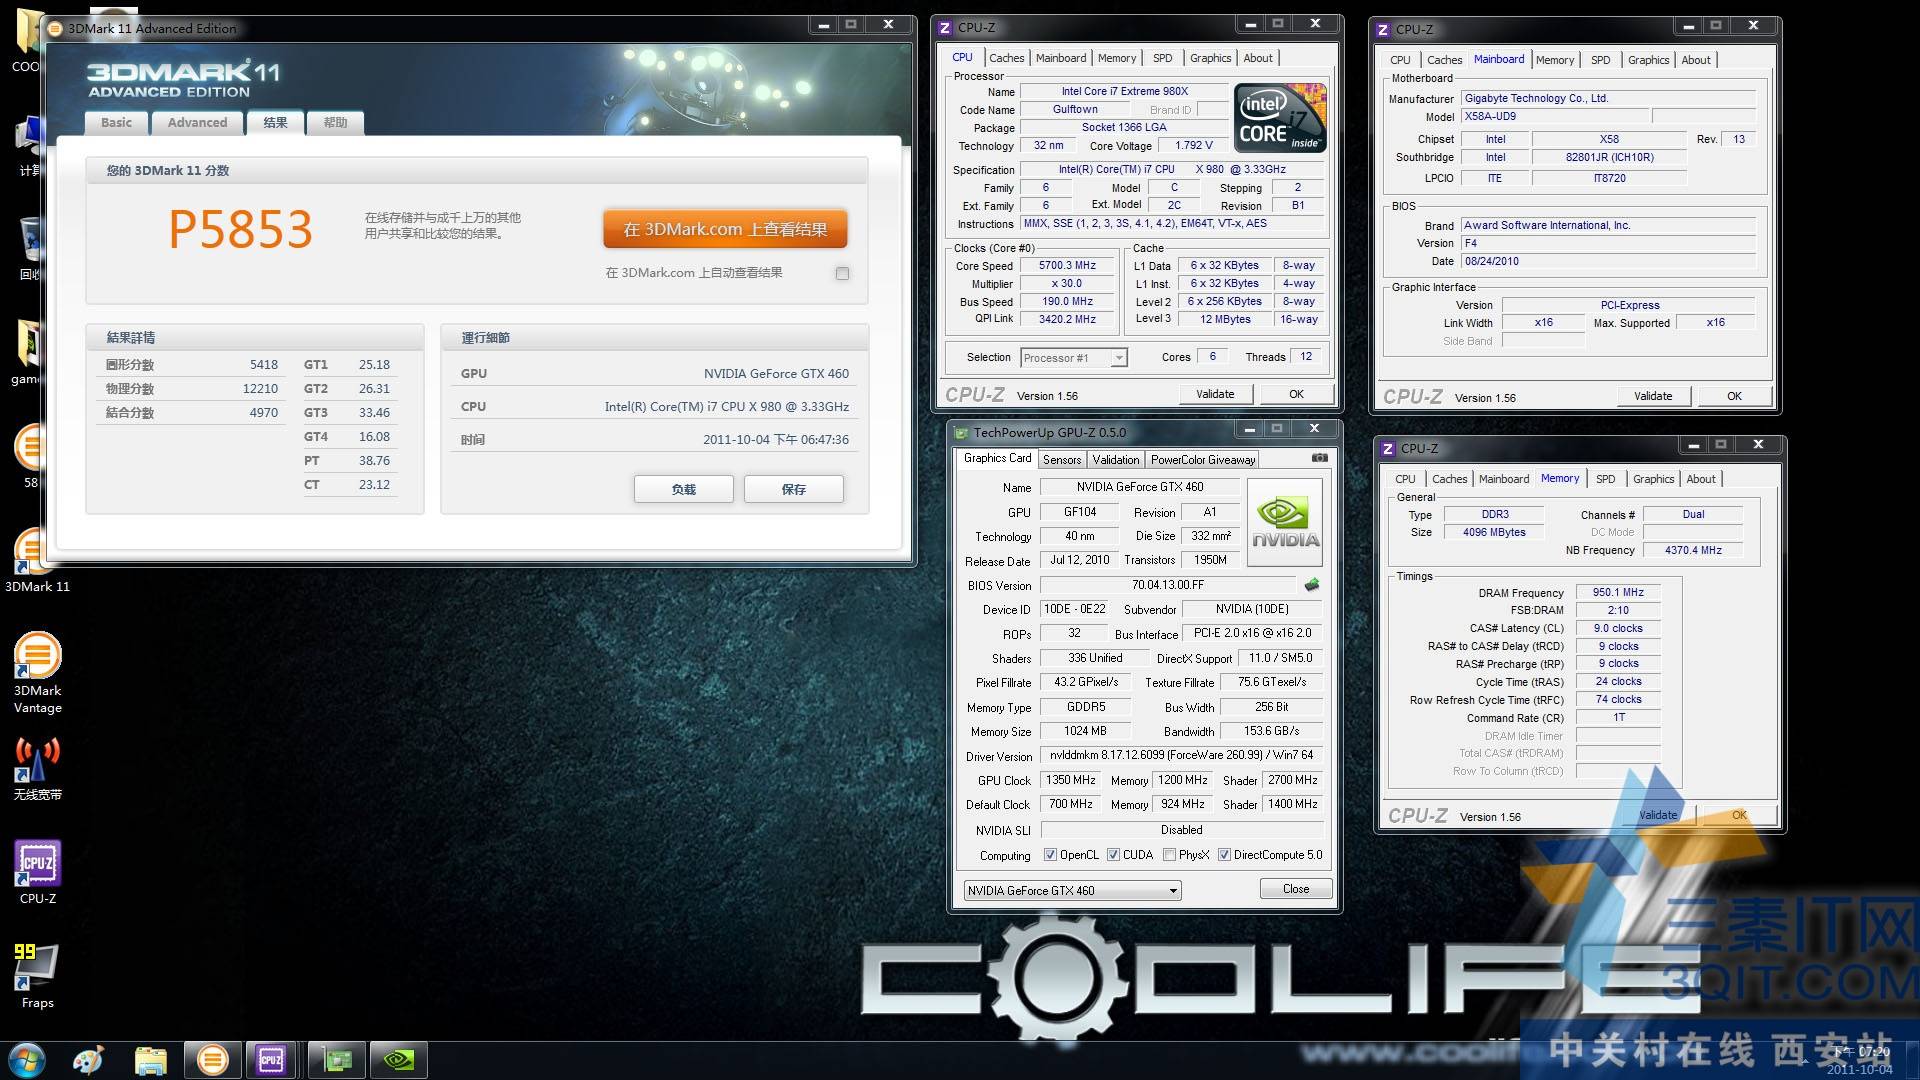Click the GPU Name field in GPU-Z
The height and width of the screenshot is (1080, 1920).
(1140, 487)
